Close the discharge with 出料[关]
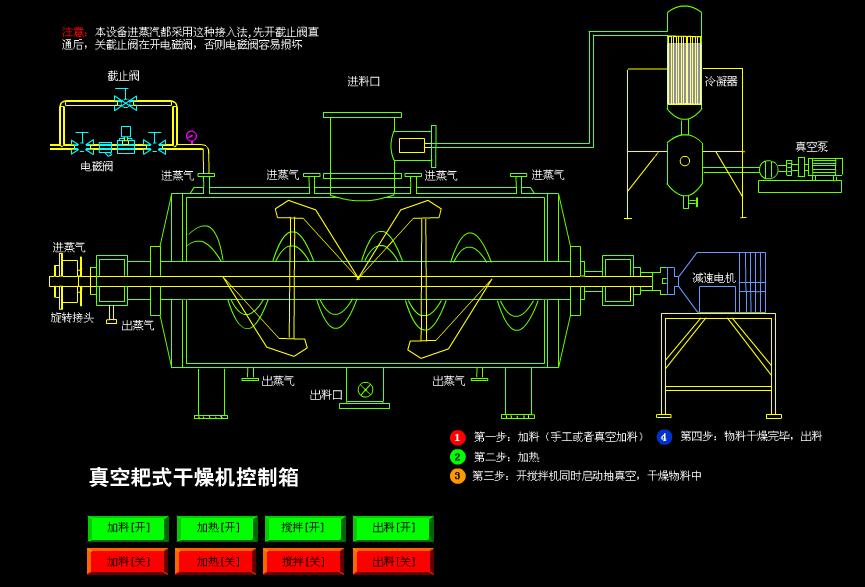Viewport: 865px width, 587px height. click(x=393, y=562)
